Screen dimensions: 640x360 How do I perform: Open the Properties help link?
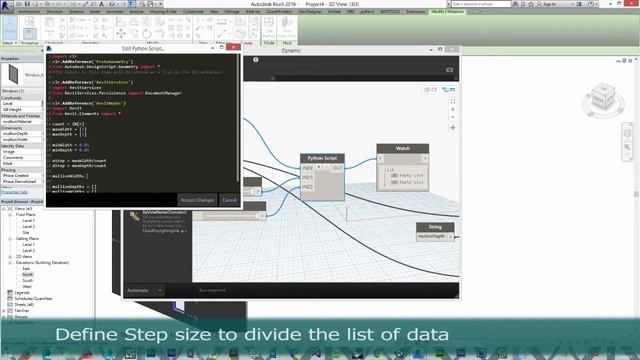[14, 192]
